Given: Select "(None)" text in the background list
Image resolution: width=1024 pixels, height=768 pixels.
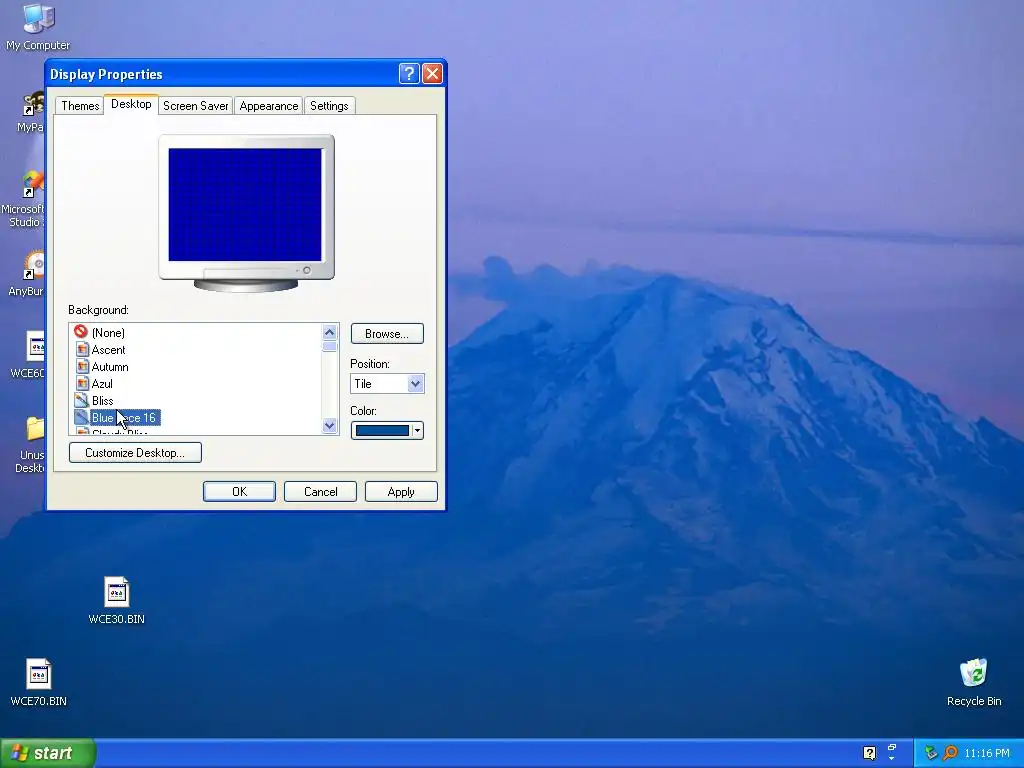Looking at the screenshot, I should coord(108,332).
